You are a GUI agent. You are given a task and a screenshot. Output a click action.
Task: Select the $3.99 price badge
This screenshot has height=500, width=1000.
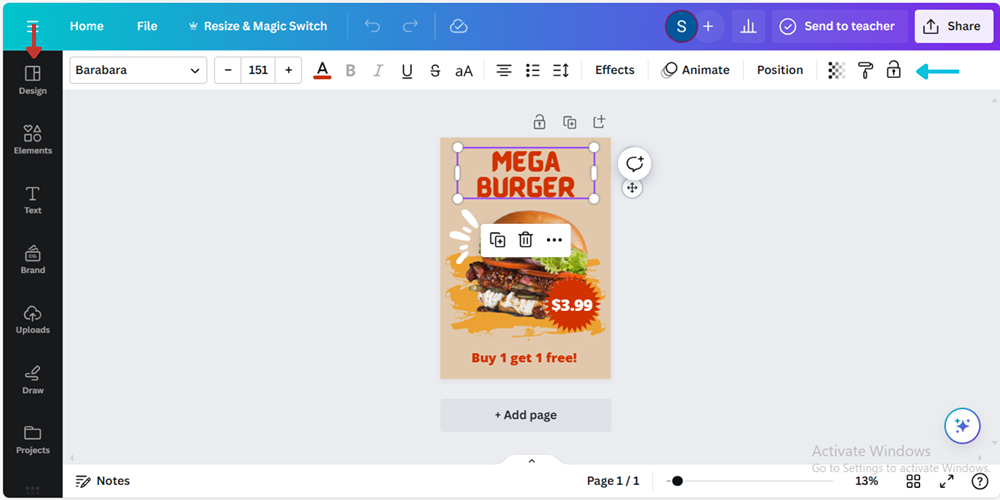572,305
